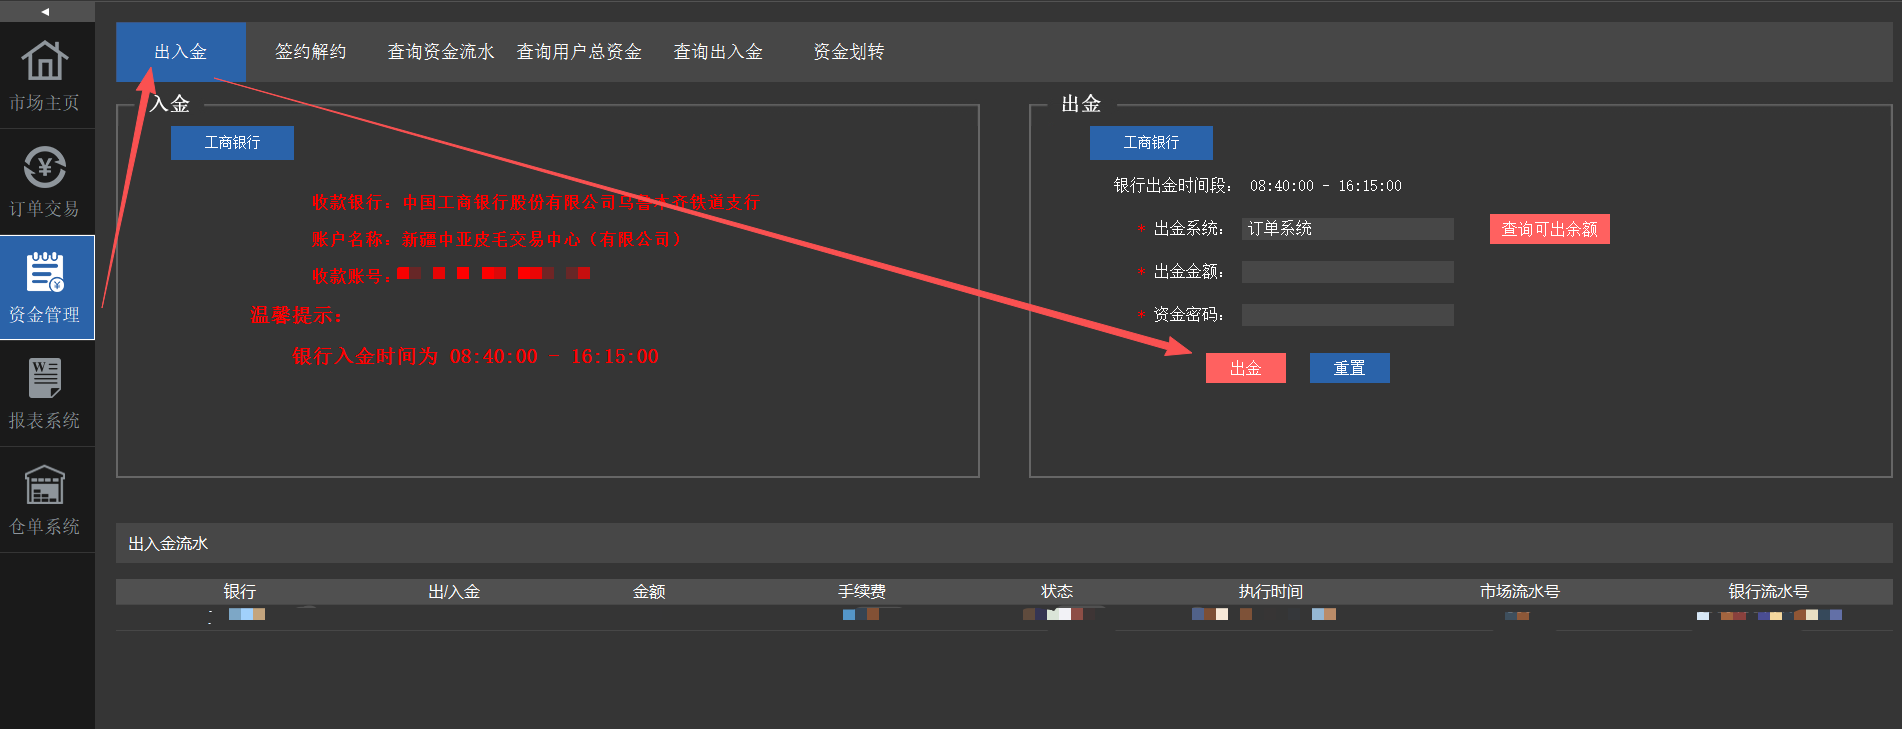
Task: Focus the 资金密码 input field
Action: click(x=1348, y=315)
